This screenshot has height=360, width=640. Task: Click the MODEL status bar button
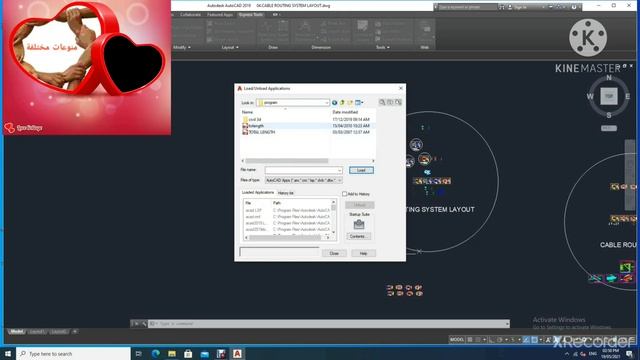point(457,340)
